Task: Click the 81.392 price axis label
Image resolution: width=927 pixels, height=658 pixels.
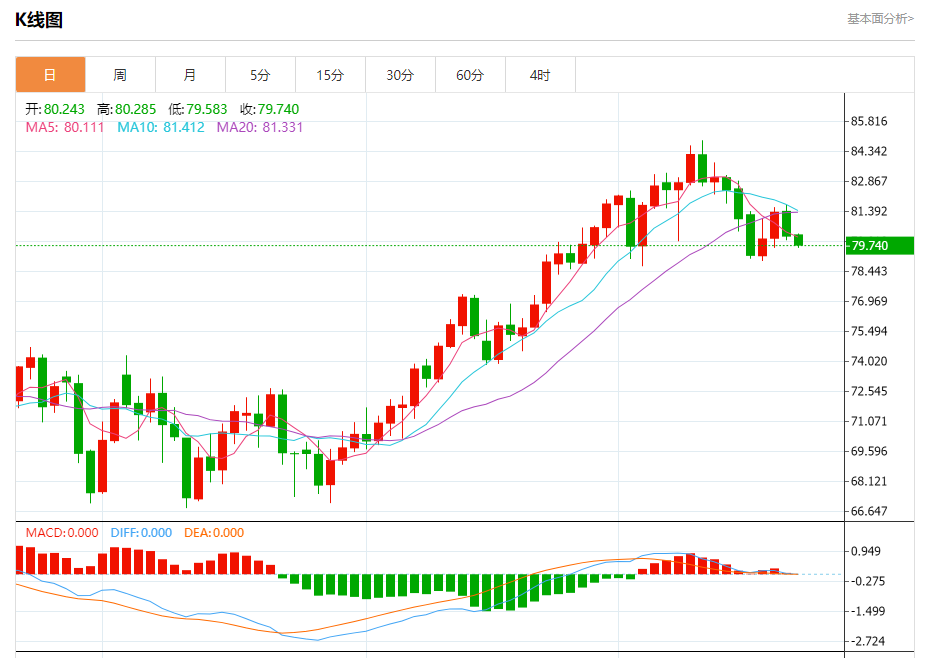Action: tap(869, 211)
